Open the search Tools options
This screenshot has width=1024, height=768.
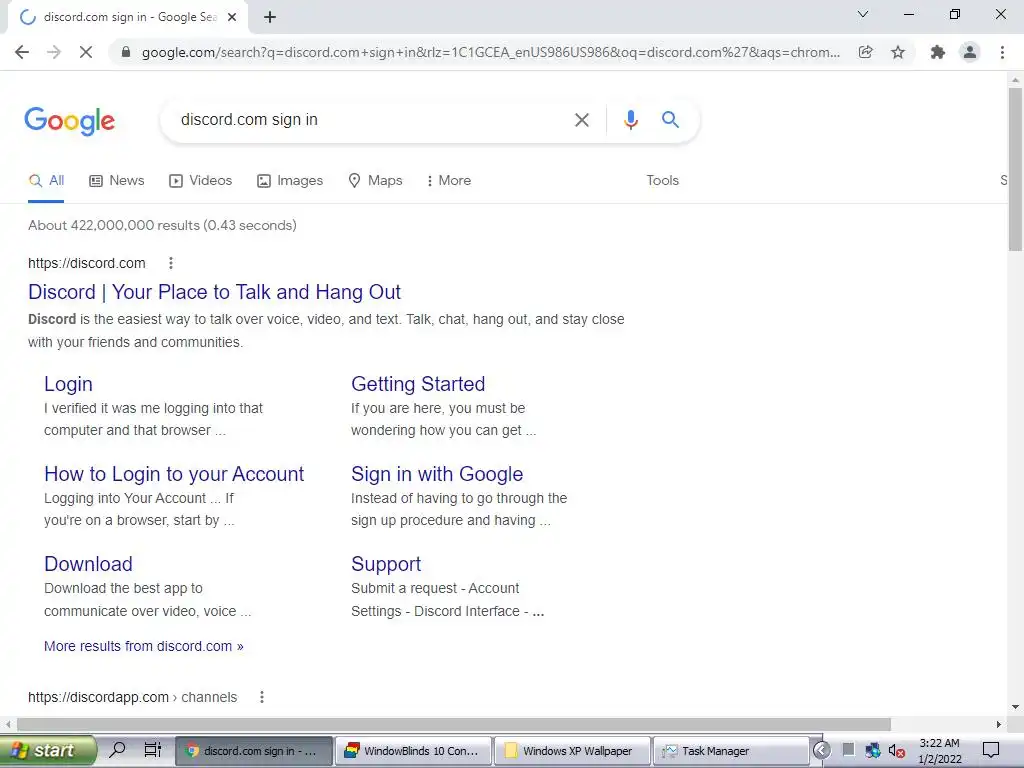pyautogui.click(x=662, y=181)
